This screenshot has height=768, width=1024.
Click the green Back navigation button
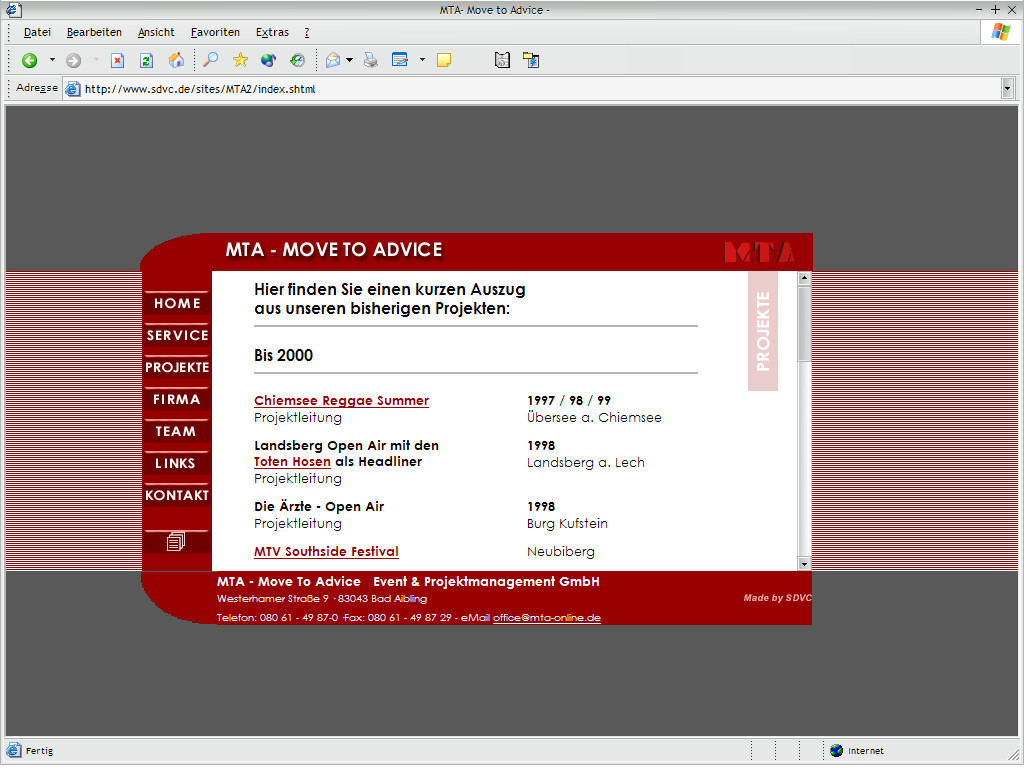coord(30,61)
